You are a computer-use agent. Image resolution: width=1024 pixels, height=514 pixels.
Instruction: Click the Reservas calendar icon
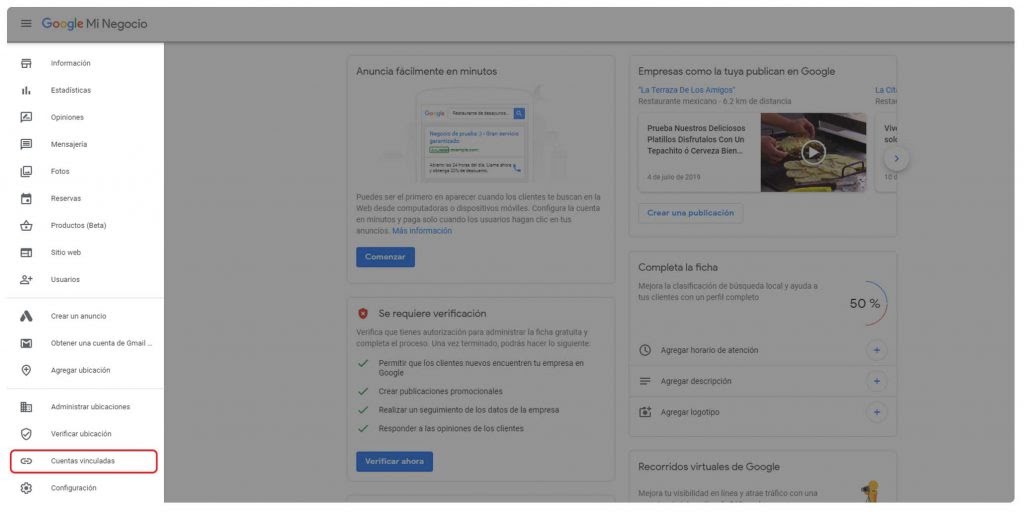(x=26, y=199)
